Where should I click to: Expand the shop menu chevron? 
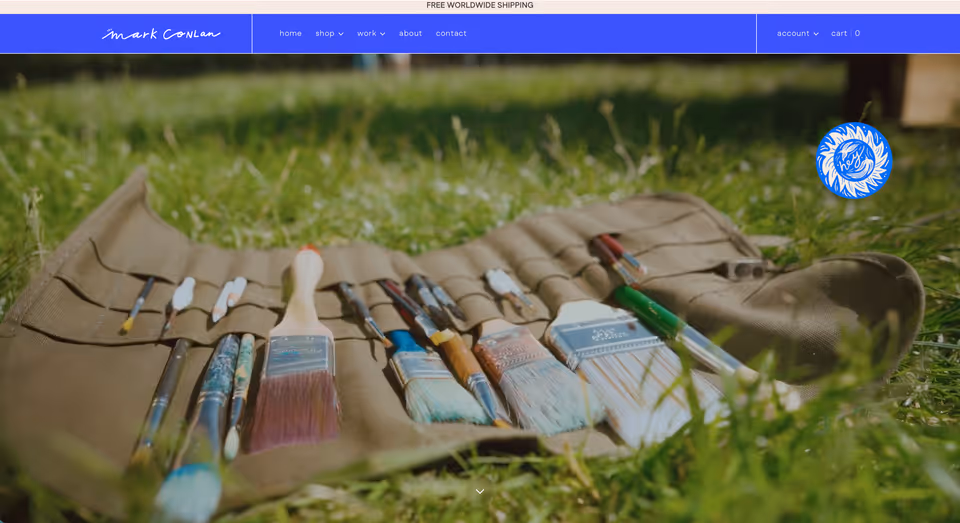click(341, 34)
